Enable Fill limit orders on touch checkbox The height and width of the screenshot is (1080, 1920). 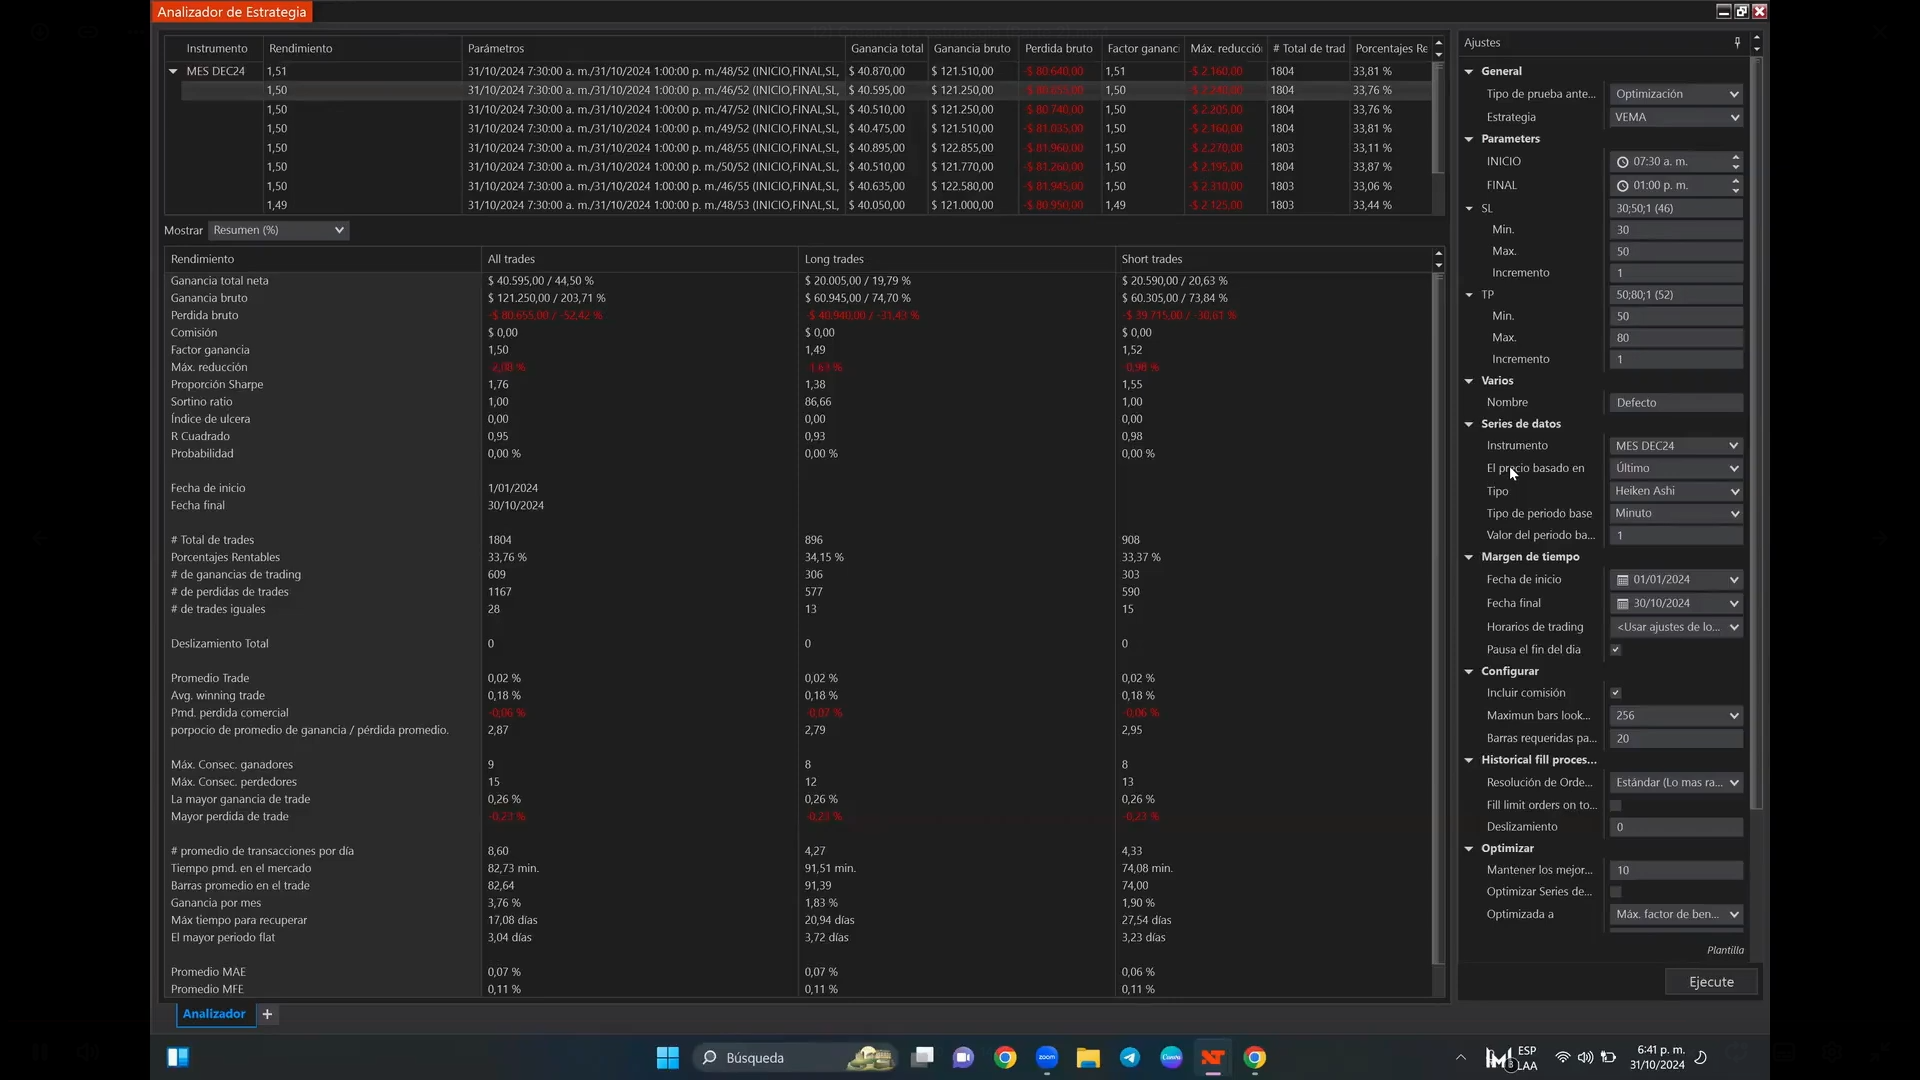[x=1616, y=805]
